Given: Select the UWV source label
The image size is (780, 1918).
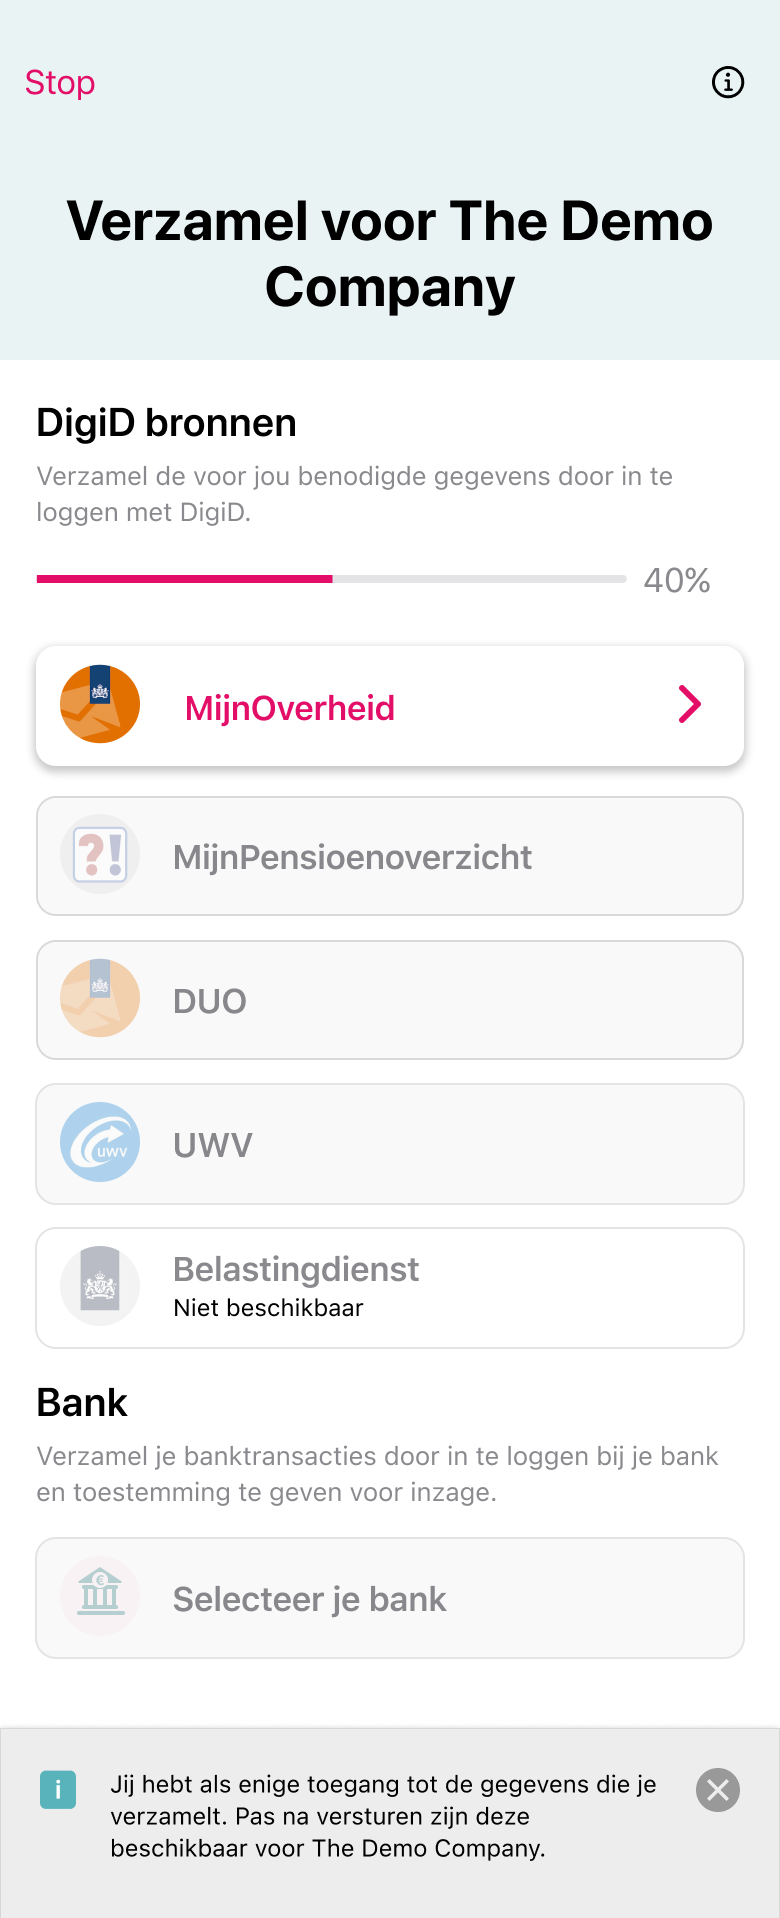Looking at the screenshot, I should [213, 1145].
